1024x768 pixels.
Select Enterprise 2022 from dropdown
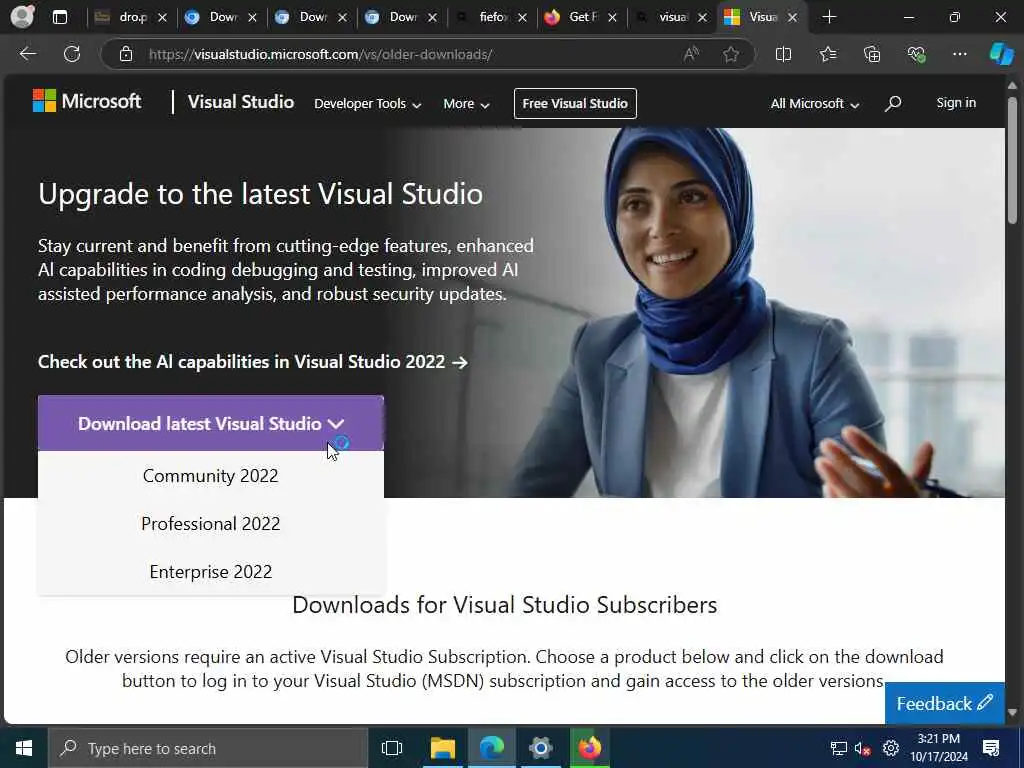pos(210,571)
